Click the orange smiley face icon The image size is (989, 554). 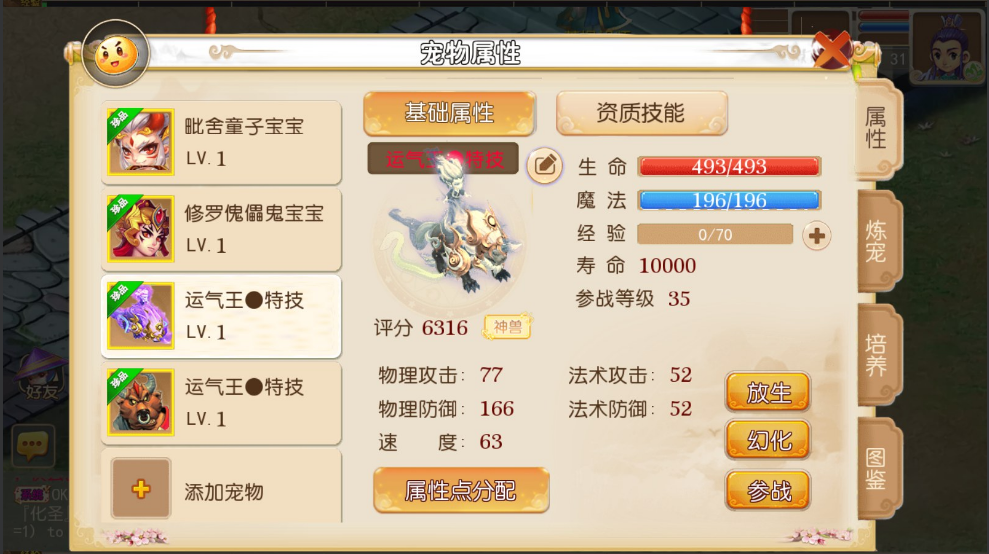coord(115,55)
